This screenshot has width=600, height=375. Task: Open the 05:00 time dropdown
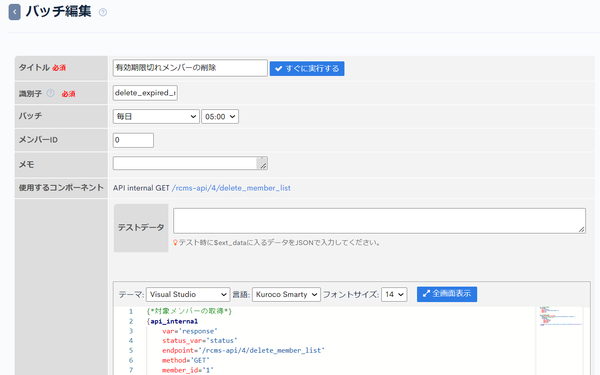click(220, 117)
